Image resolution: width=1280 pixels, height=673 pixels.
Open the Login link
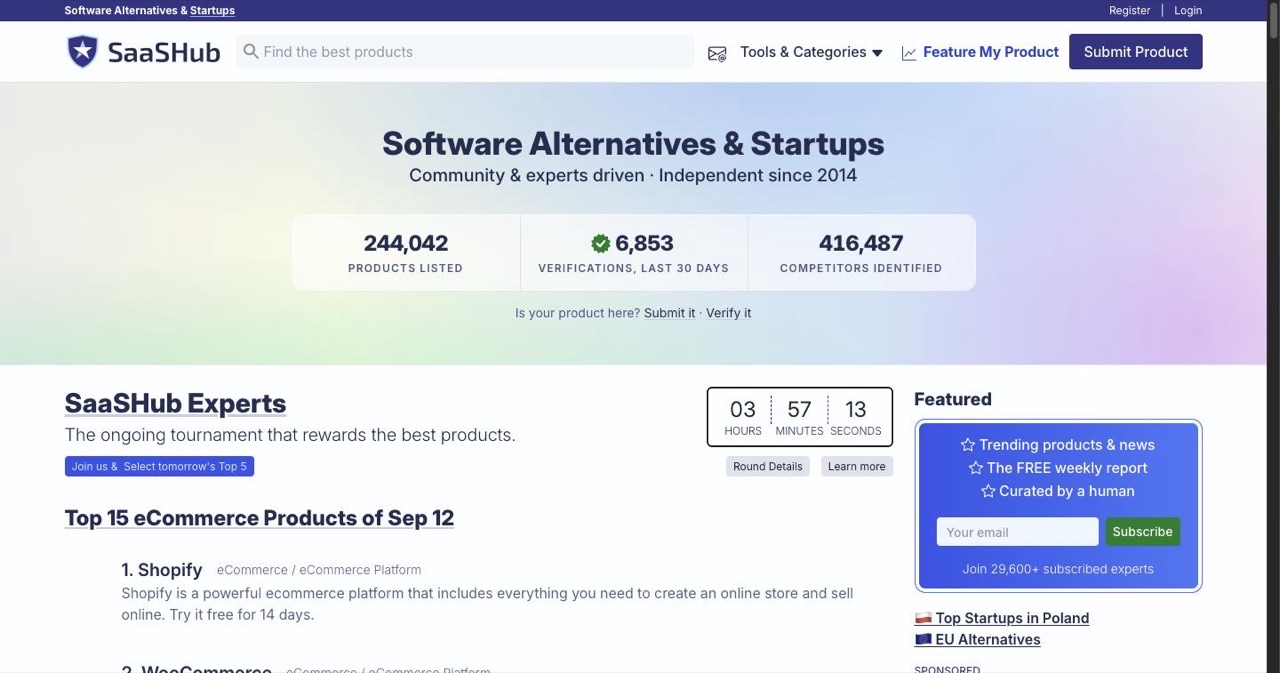coord(1188,10)
